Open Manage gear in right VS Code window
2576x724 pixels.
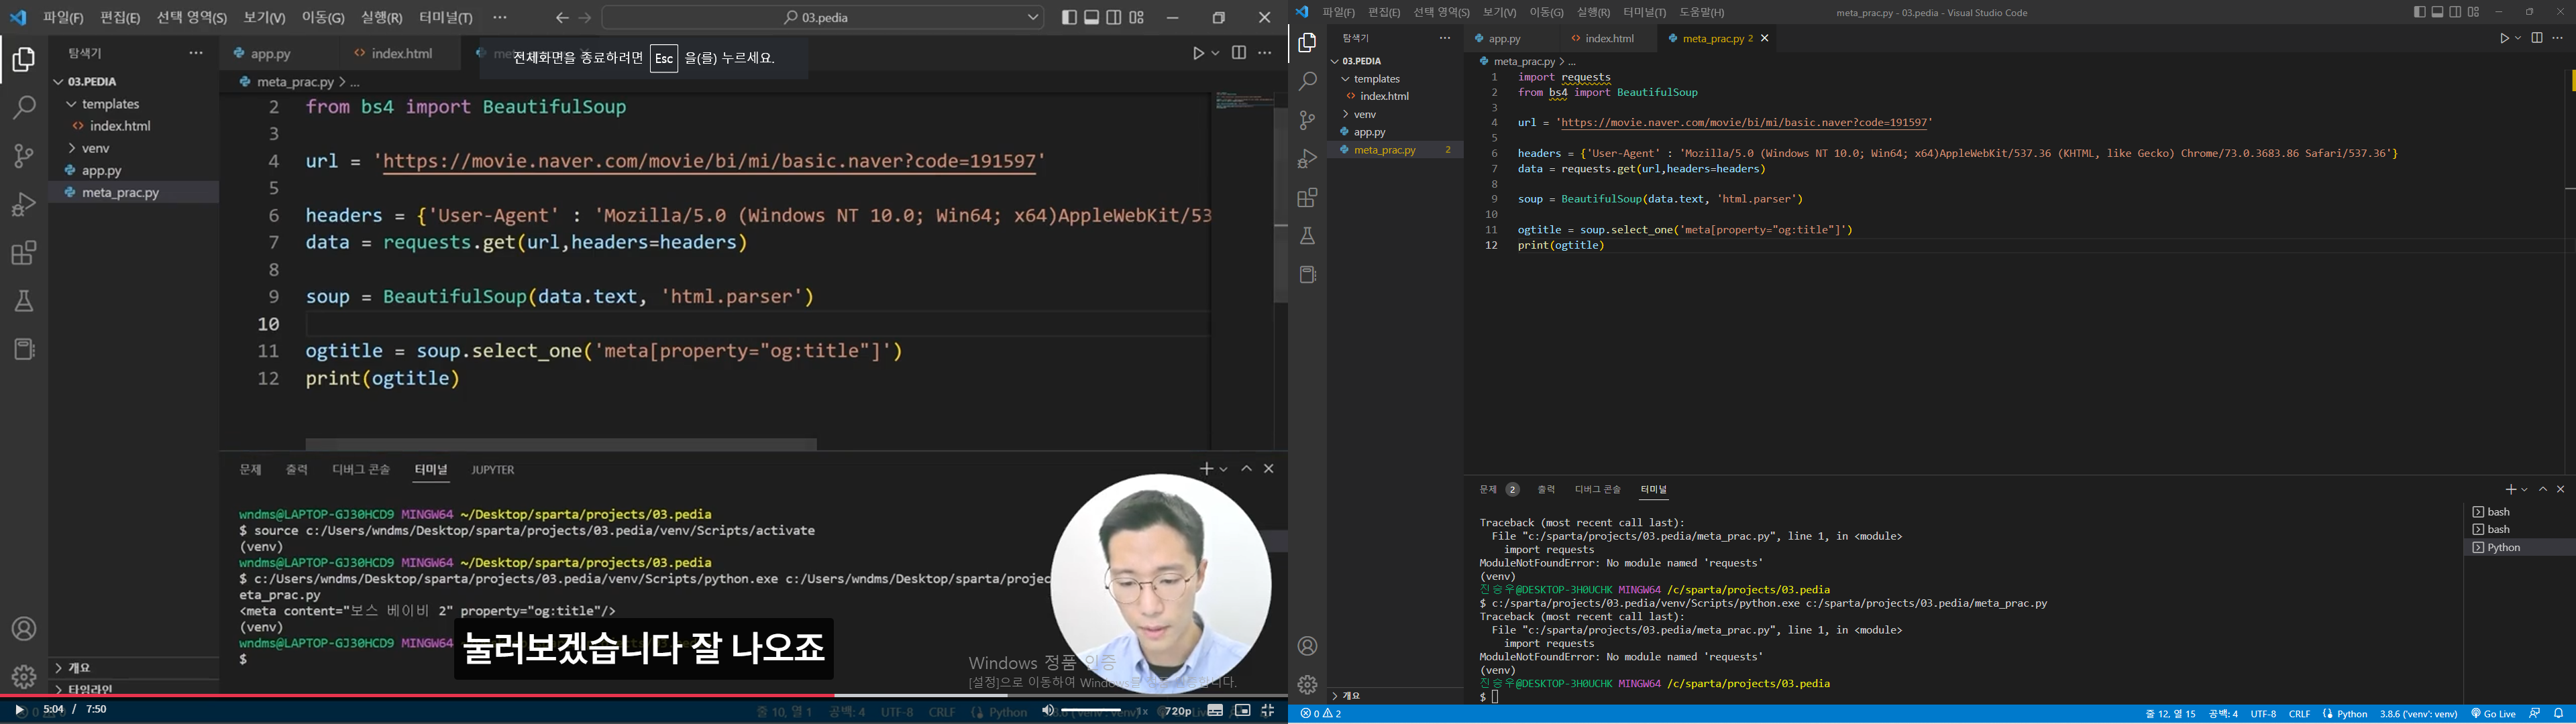[x=1307, y=684]
